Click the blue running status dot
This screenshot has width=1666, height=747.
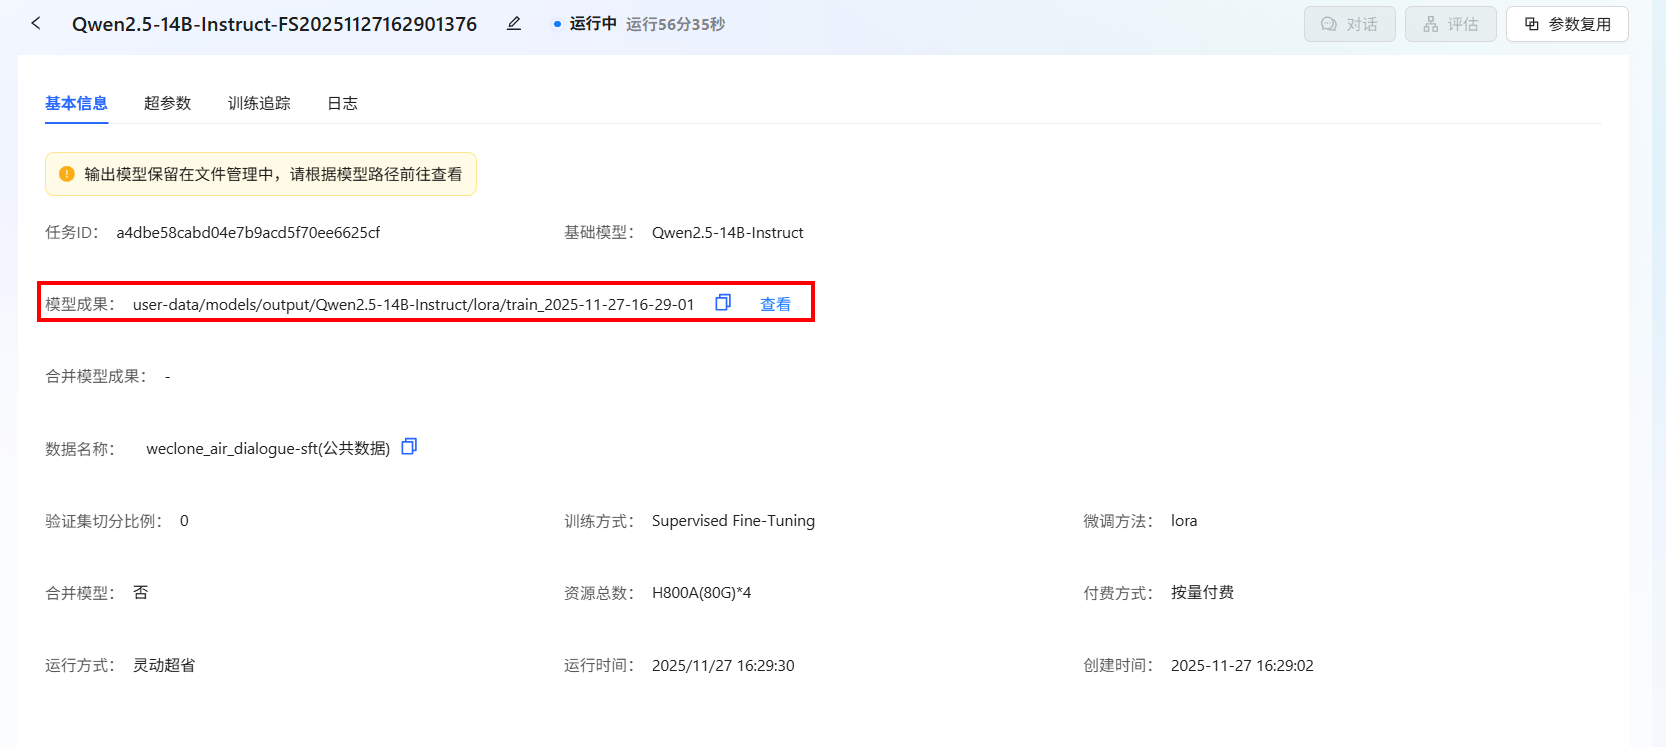[557, 24]
